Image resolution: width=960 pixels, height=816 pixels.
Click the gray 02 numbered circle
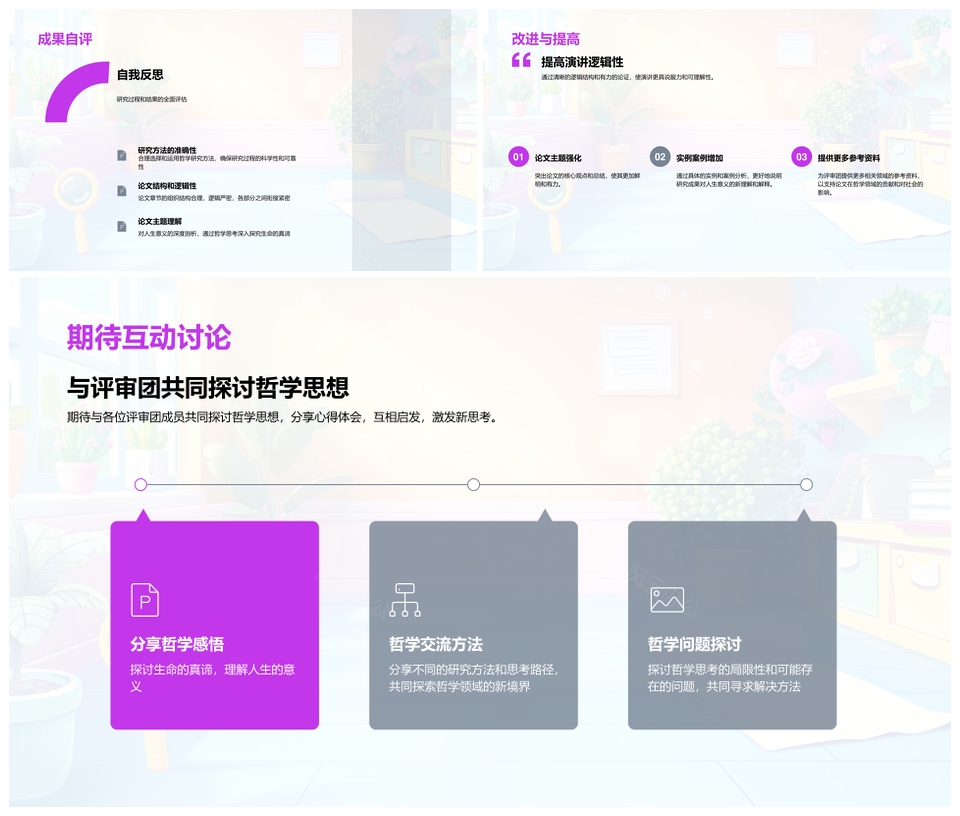tap(659, 157)
